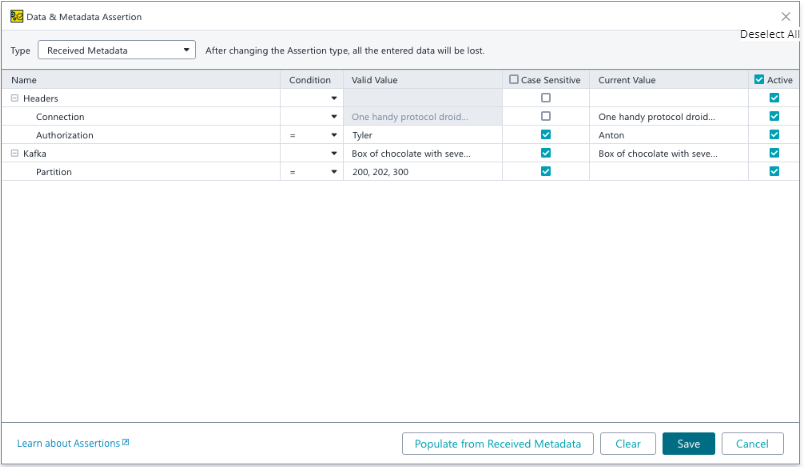Click the Clear button
Viewport: 804px width, 467px height.
coord(628,444)
